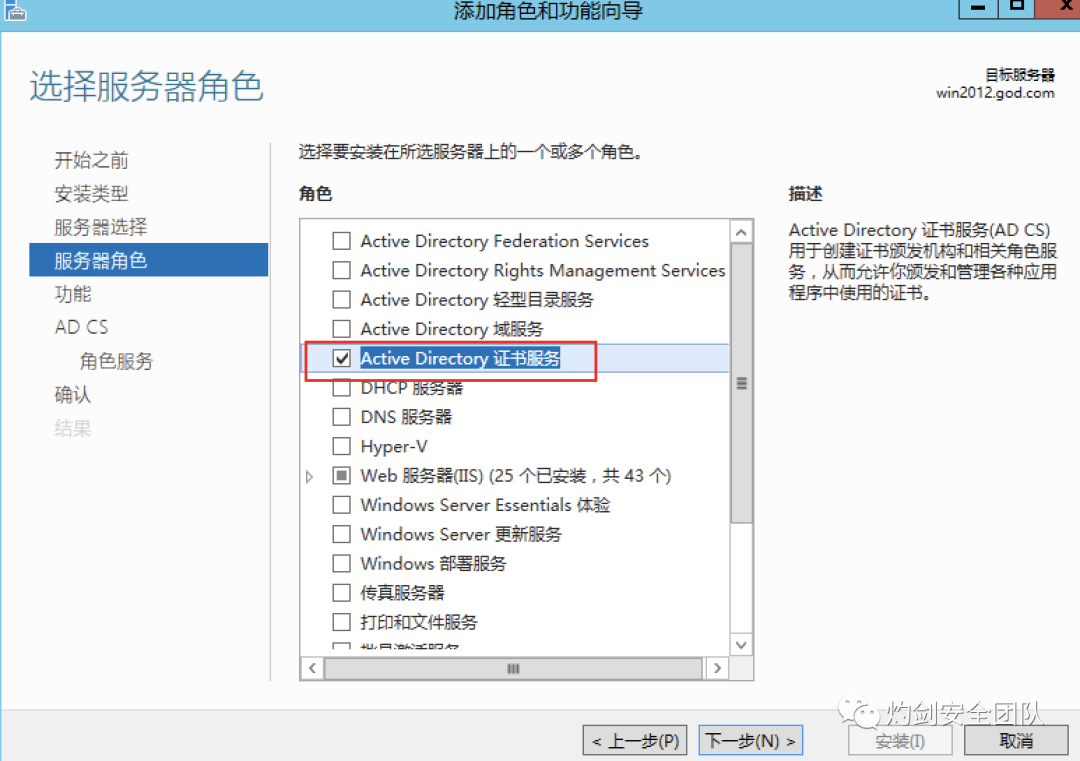1080x761 pixels.
Task: Enable 打印和文件服务 role
Action: pos(341,621)
